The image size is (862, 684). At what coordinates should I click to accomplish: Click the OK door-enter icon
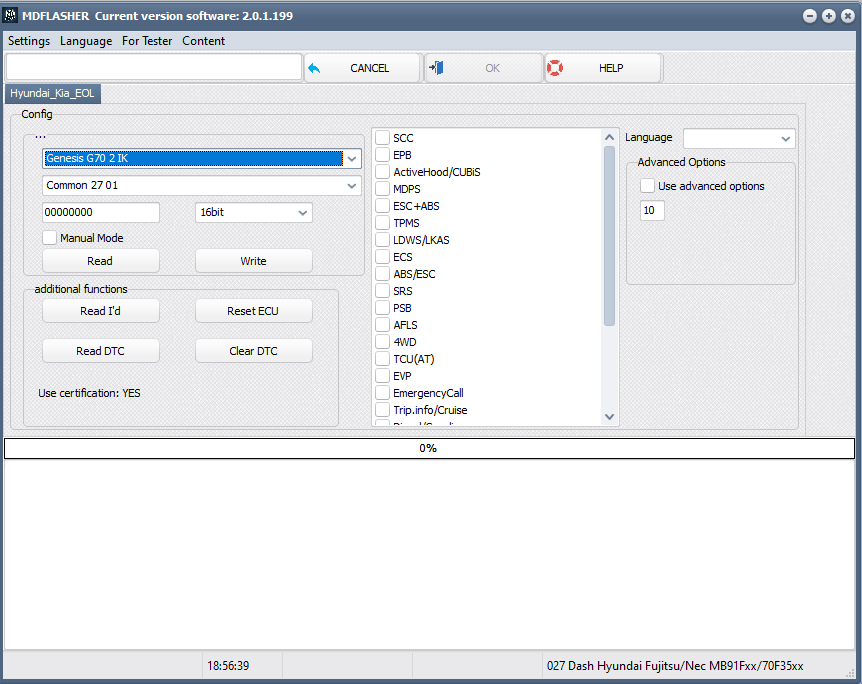tap(436, 68)
